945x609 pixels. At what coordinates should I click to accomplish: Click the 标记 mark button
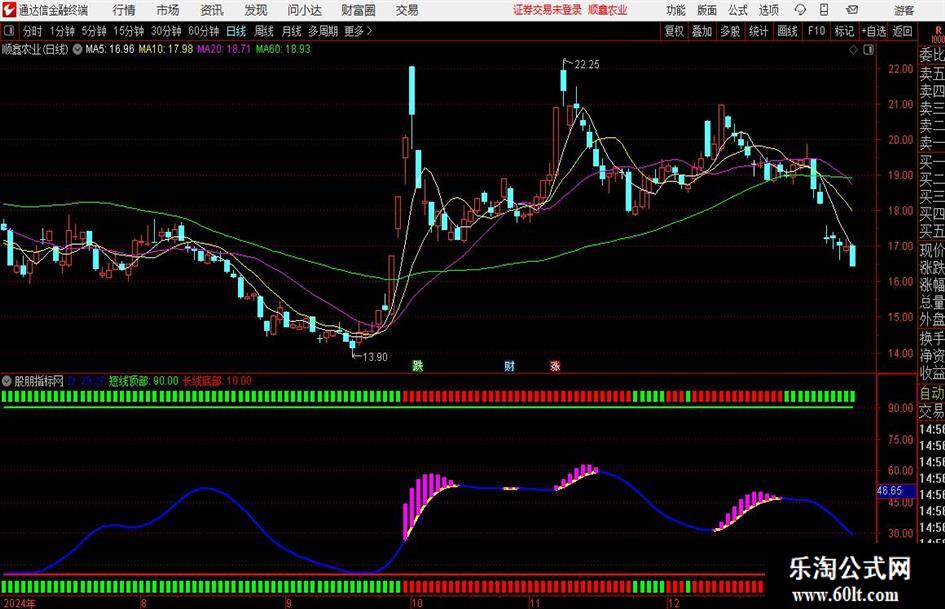tap(844, 31)
